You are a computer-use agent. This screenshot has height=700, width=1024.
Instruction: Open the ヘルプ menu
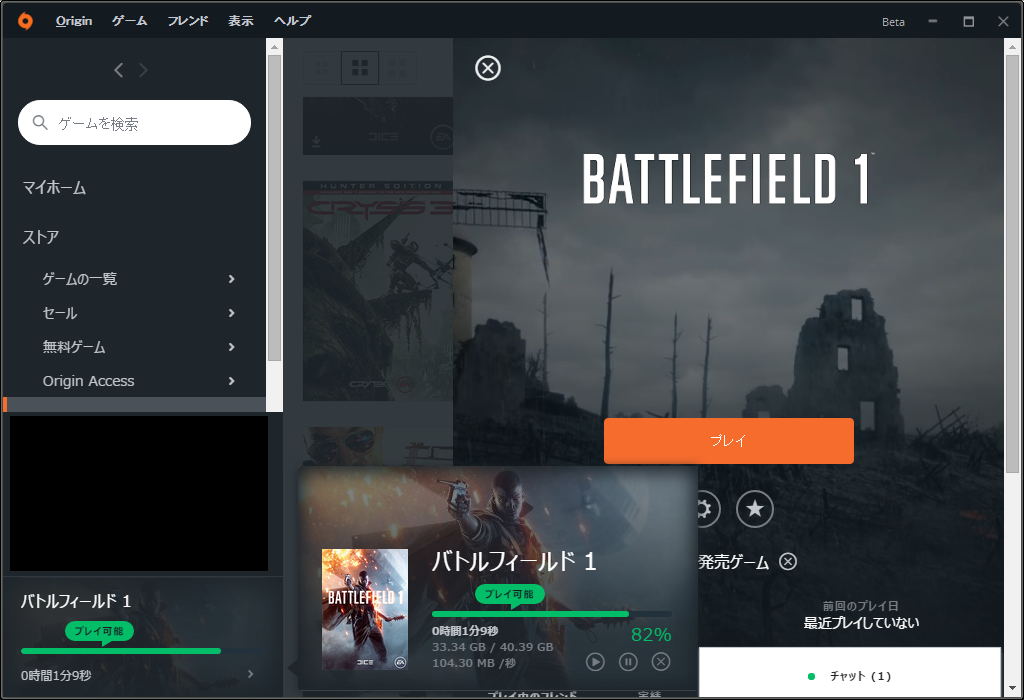[x=292, y=21]
